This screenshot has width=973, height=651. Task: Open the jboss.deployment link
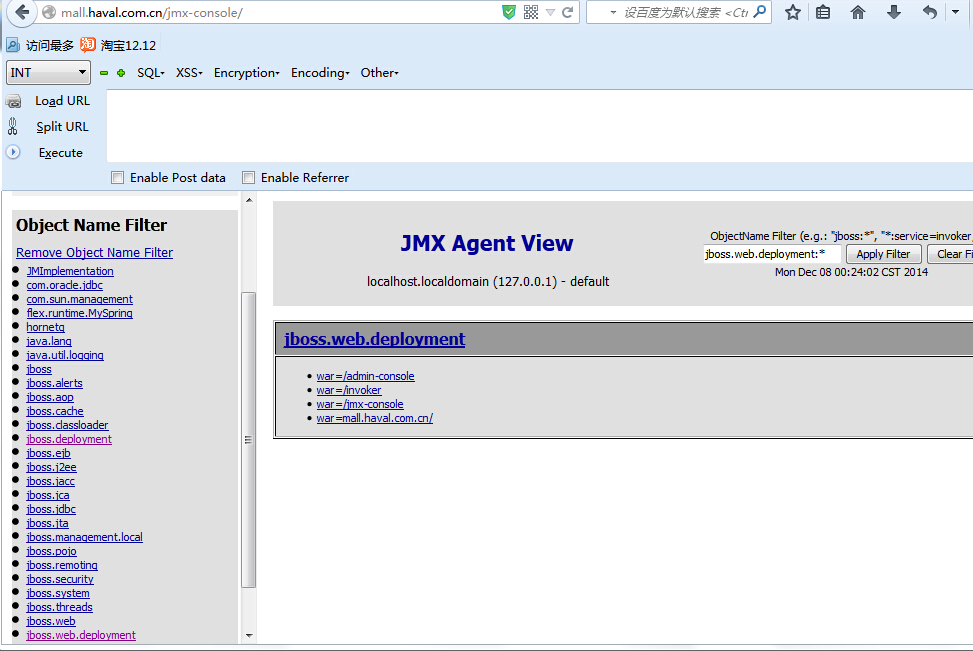[x=69, y=439]
